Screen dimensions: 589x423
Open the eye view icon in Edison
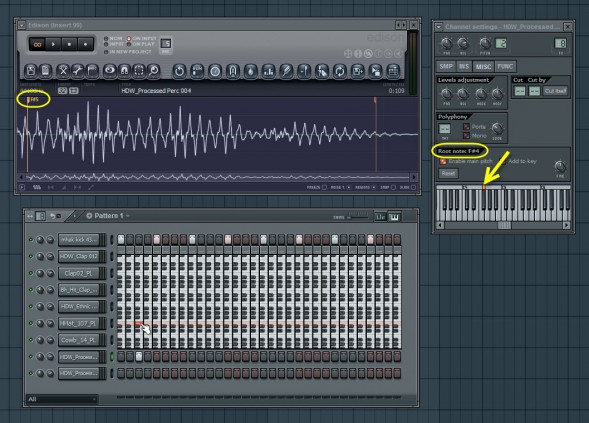click(x=110, y=71)
